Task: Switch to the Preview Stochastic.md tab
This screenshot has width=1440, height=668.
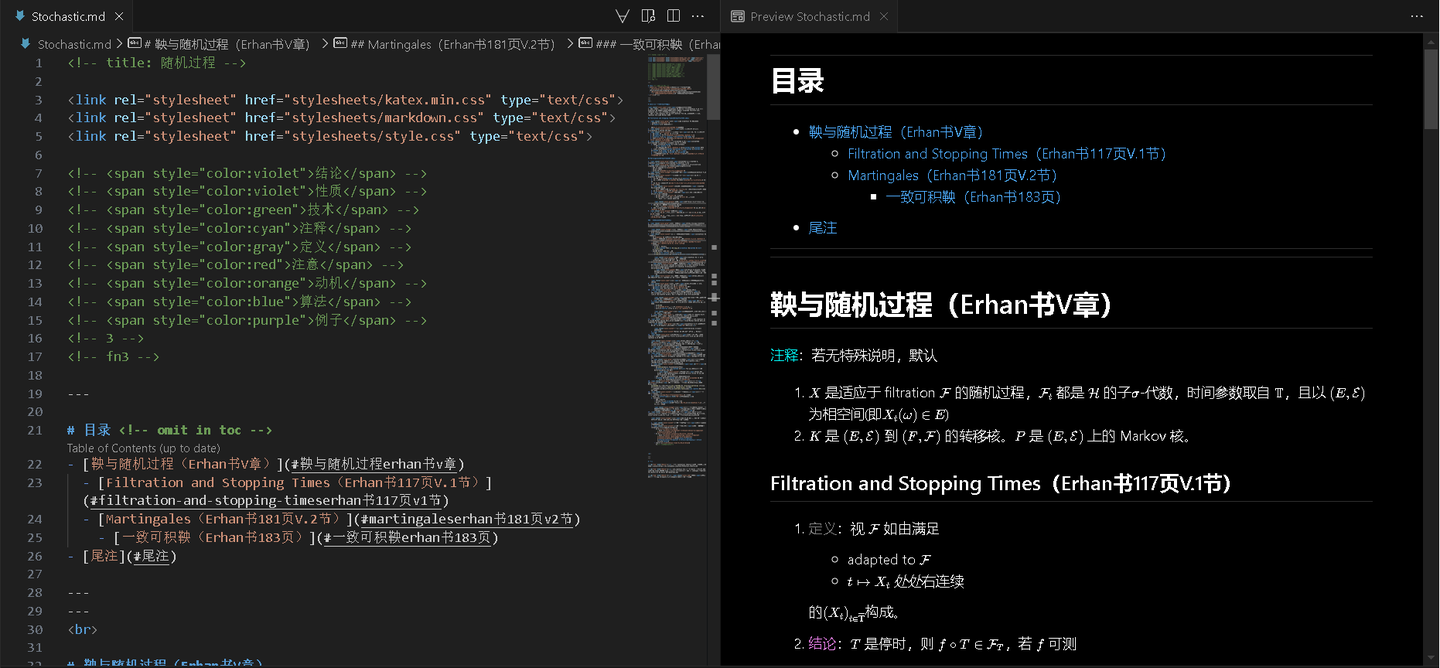Action: click(x=809, y=16)
